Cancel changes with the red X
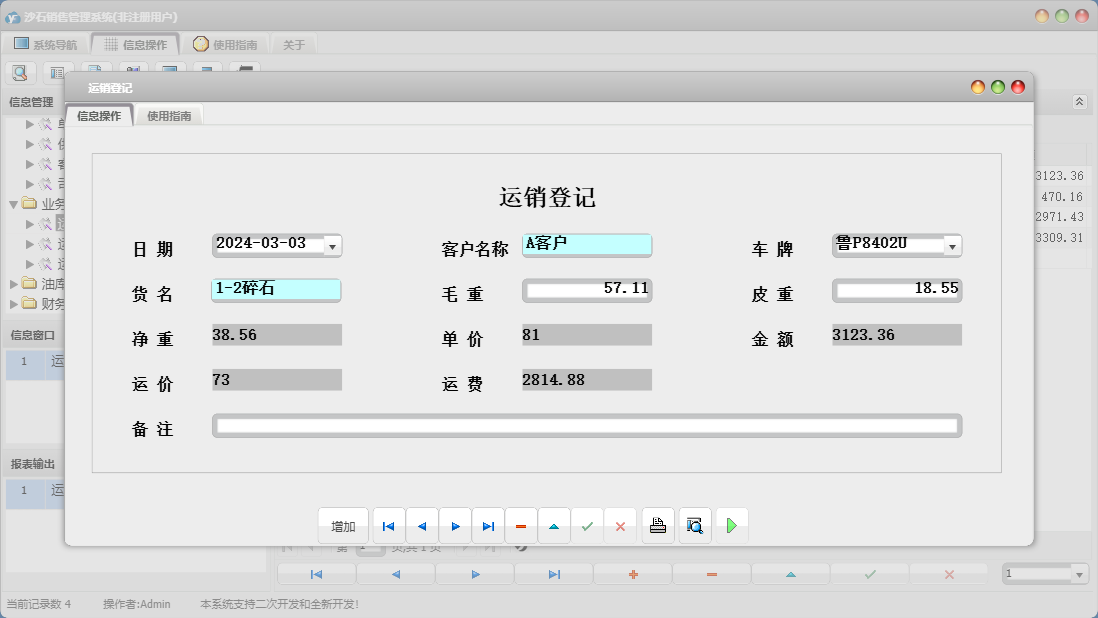This screenshot has width=1098, height=618. pyautogui.click(x=620, y=525)
